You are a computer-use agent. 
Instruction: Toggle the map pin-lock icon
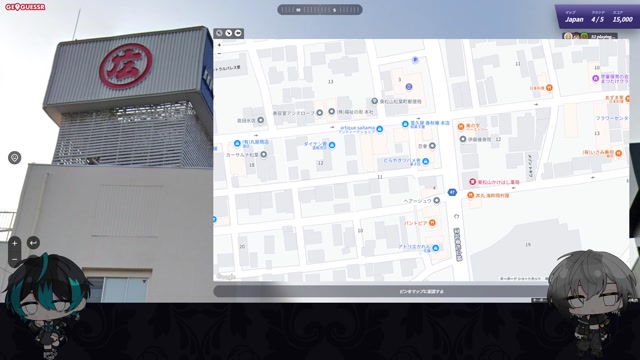[238, 33]
